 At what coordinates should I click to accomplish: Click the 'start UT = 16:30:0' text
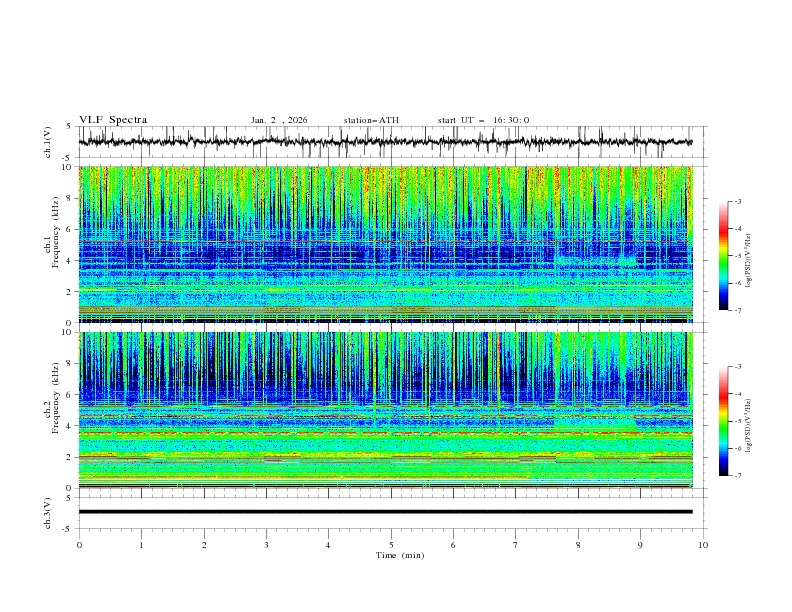(x=483, y=120)
